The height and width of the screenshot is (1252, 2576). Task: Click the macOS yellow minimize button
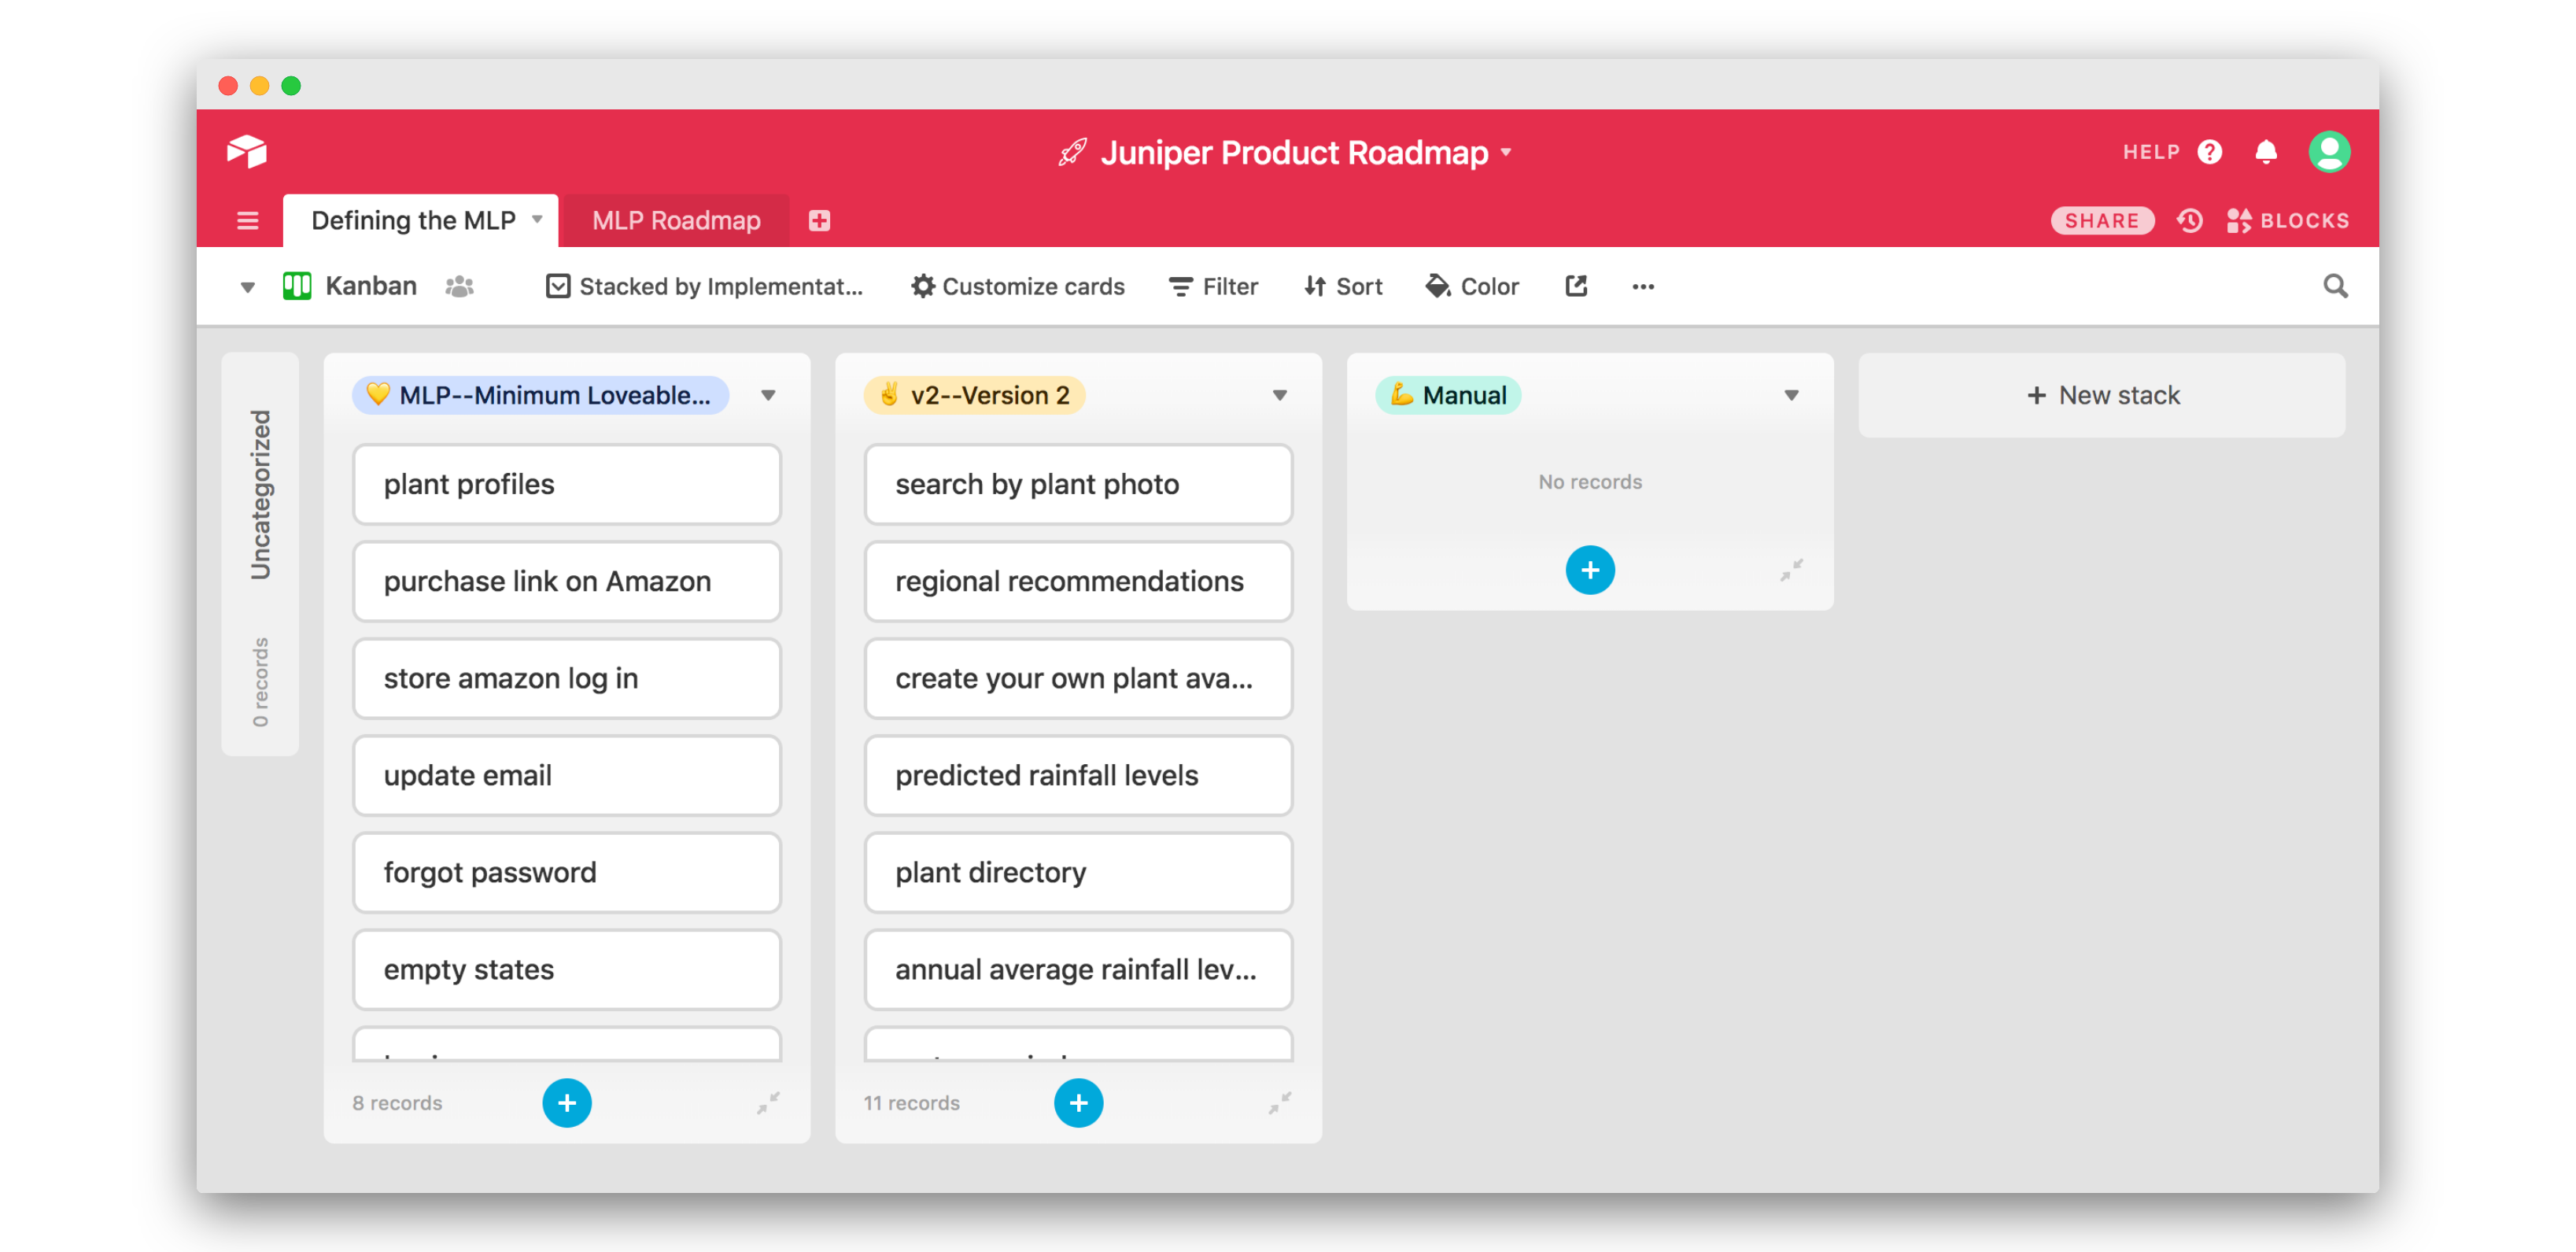coord(259,86)
